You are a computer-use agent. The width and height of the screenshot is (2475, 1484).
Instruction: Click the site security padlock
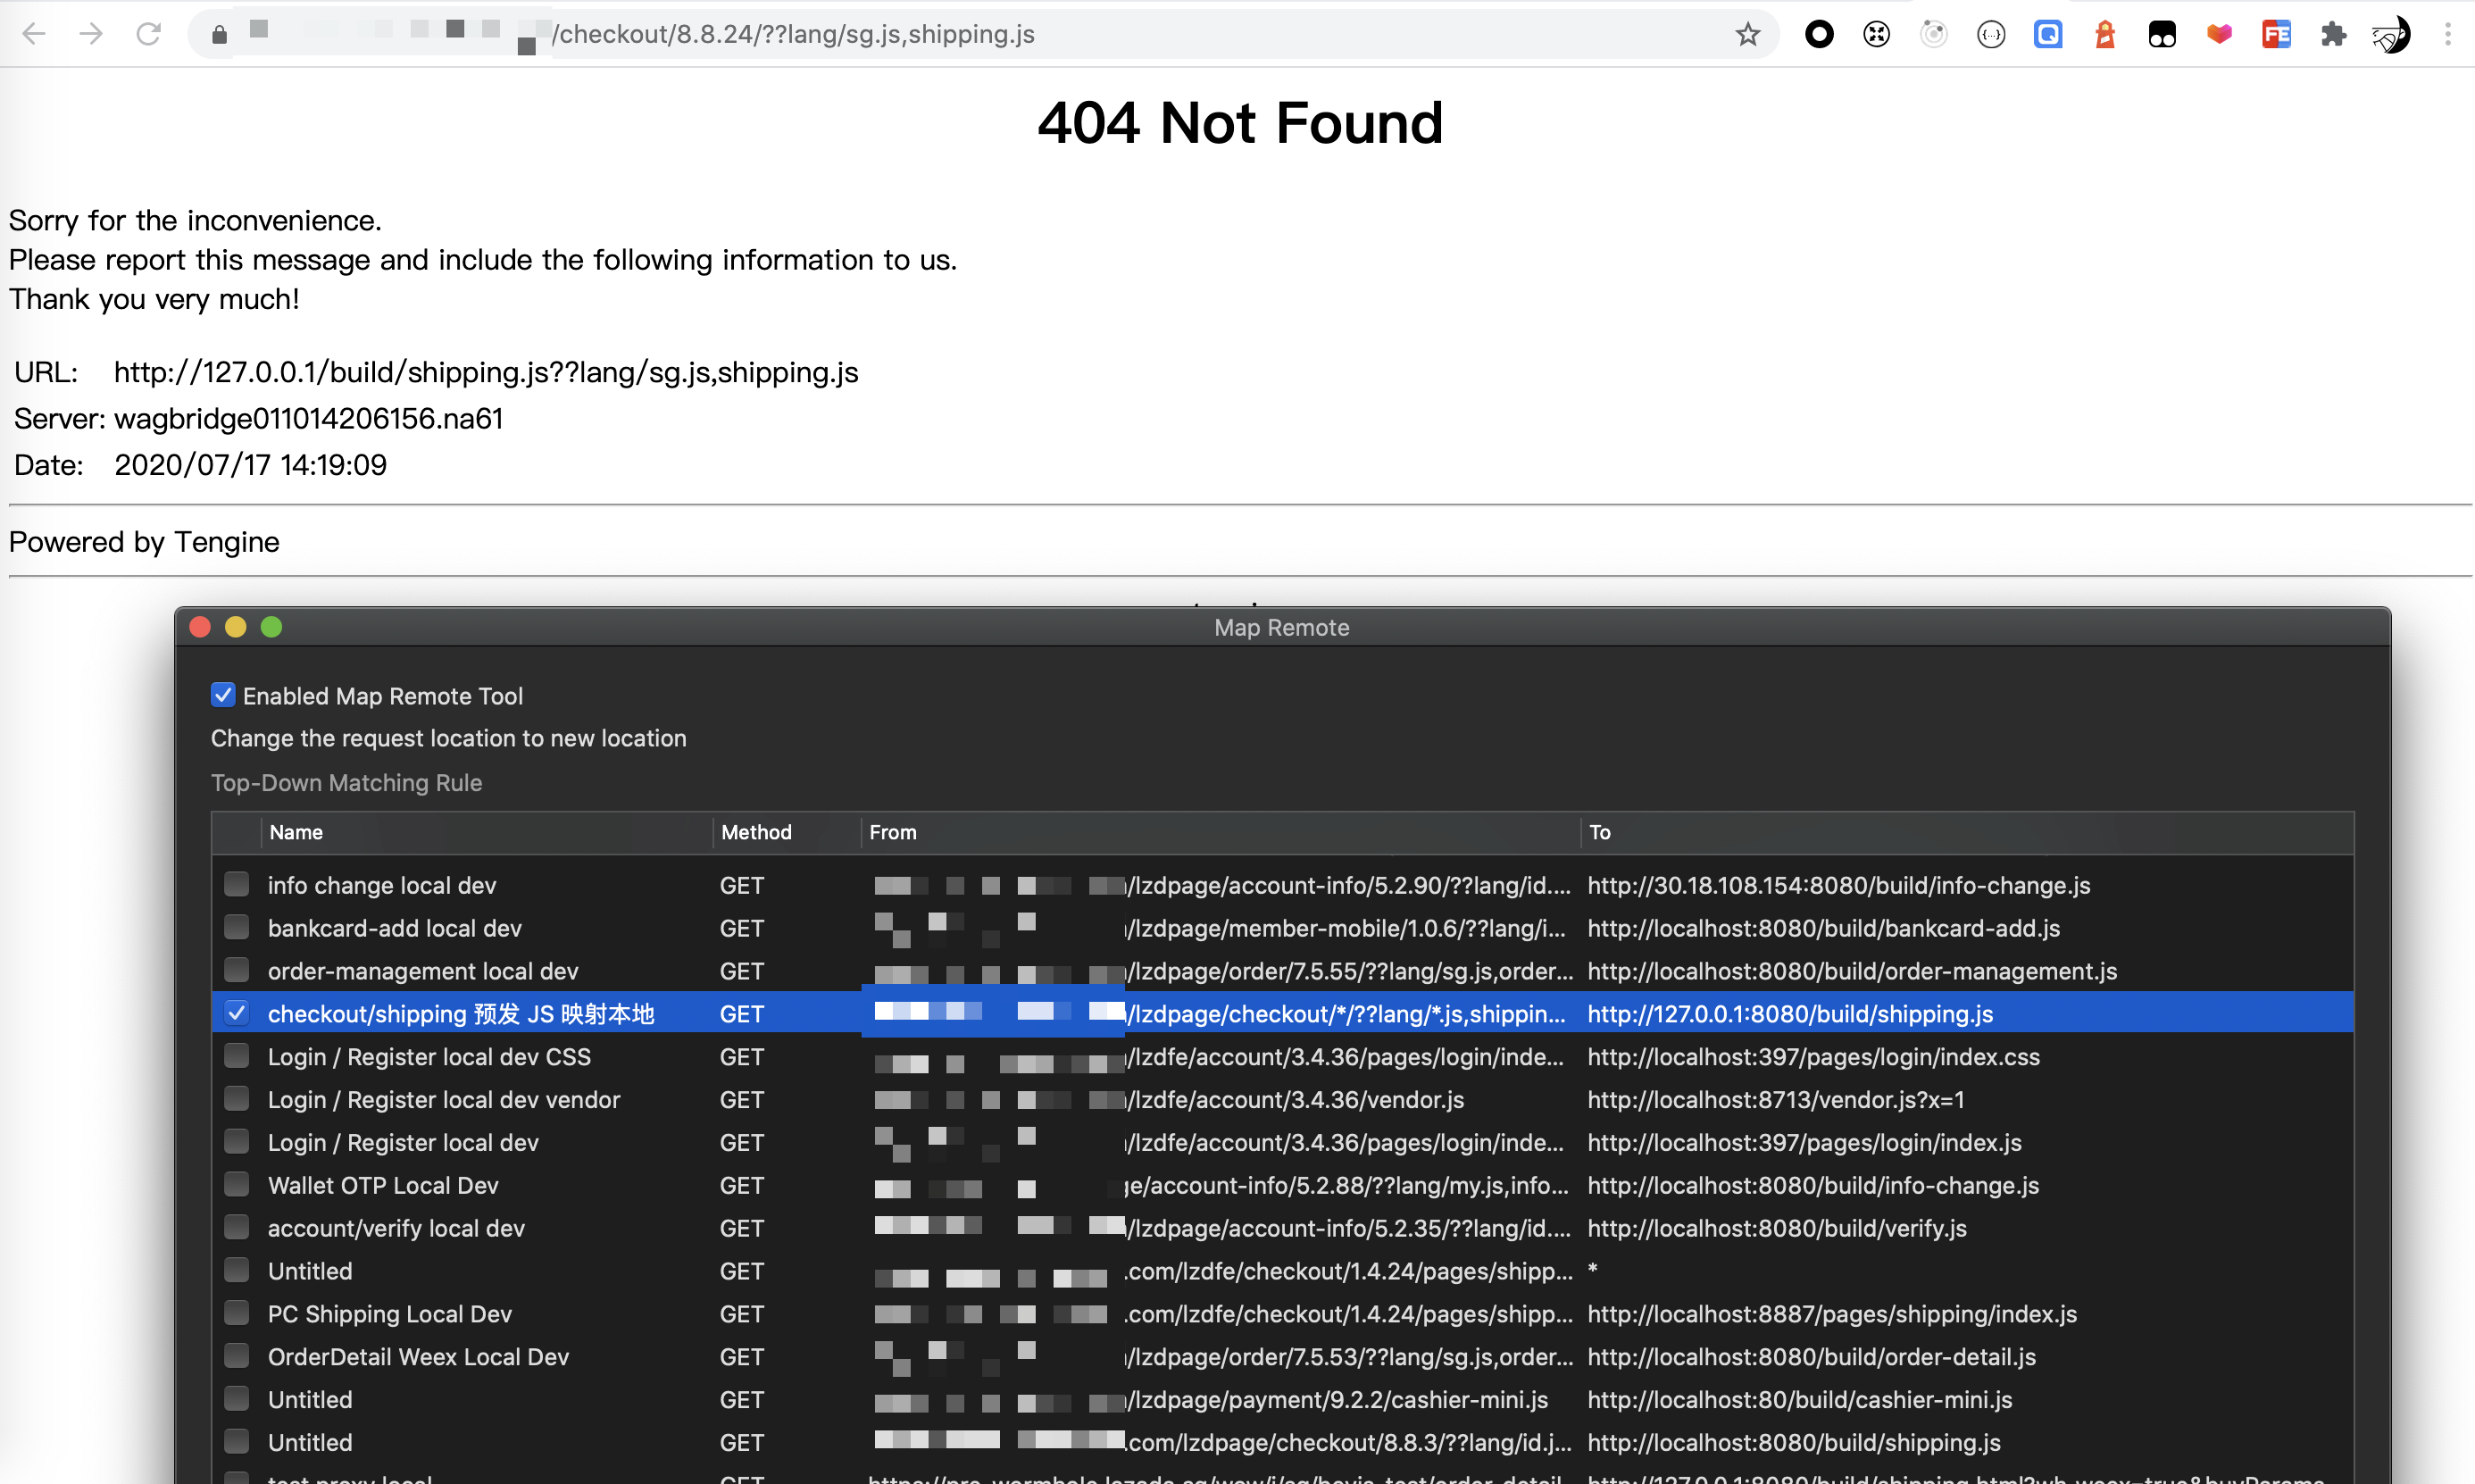218,34
